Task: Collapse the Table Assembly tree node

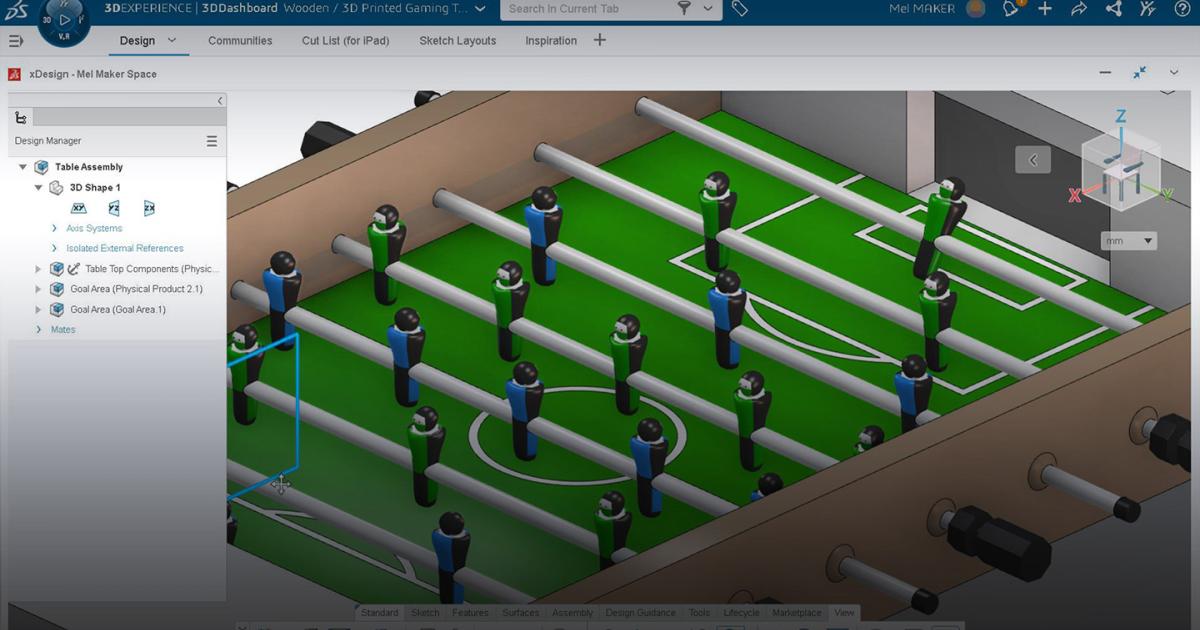Action: click(x=22, y=167)
